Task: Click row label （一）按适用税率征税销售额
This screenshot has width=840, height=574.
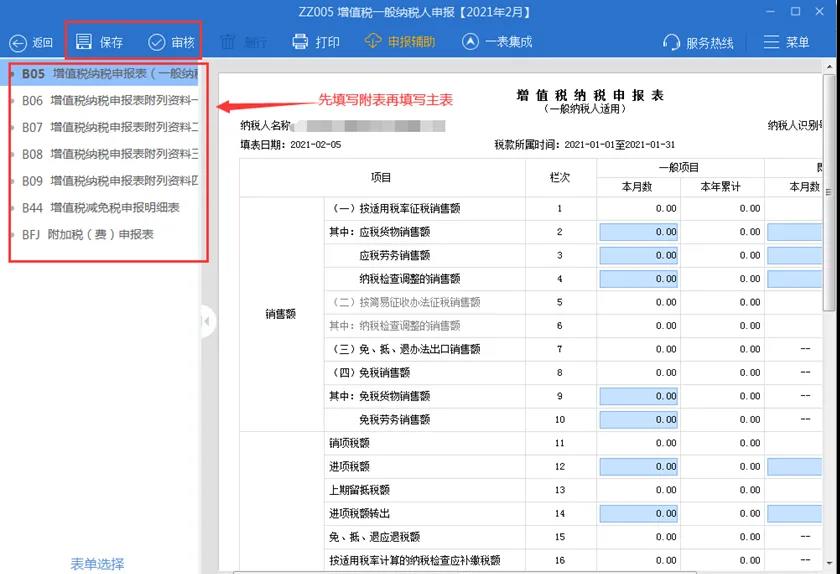Action: pos(394,208)
